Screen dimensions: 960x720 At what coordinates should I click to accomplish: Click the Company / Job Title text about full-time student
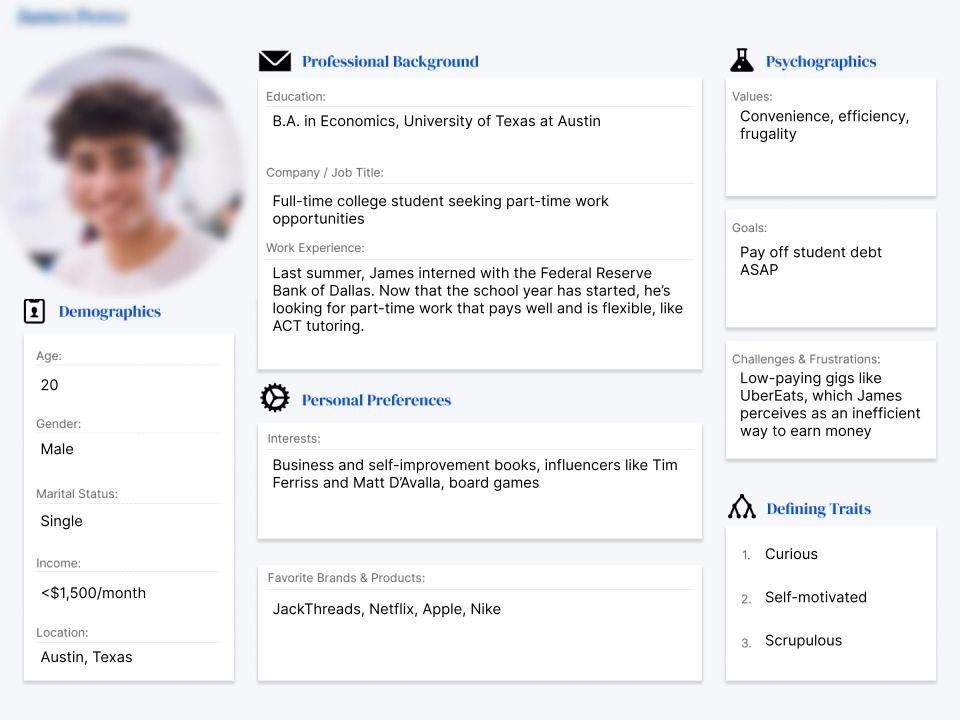[x=440, y=210]
